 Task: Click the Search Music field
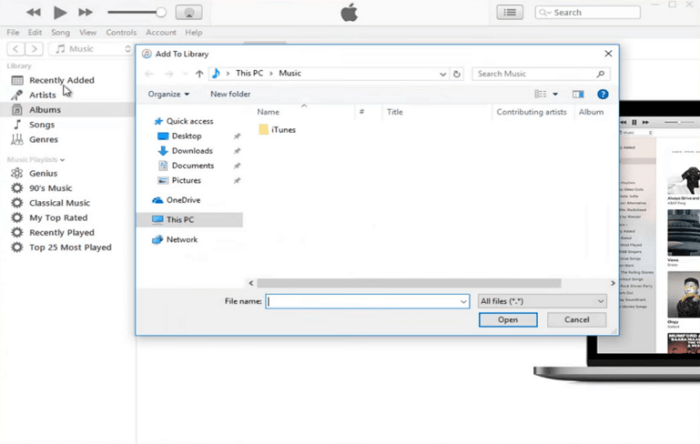tap(540, 74)
